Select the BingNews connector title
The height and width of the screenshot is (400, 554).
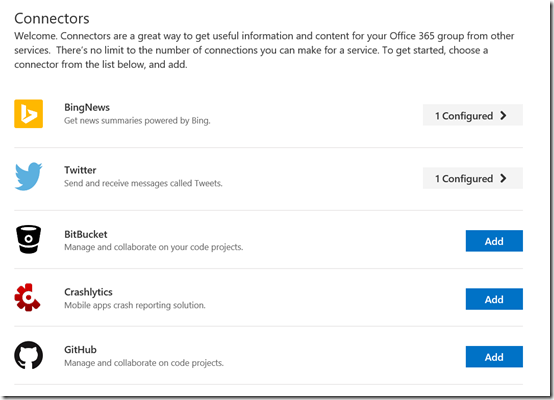(87, 107)
